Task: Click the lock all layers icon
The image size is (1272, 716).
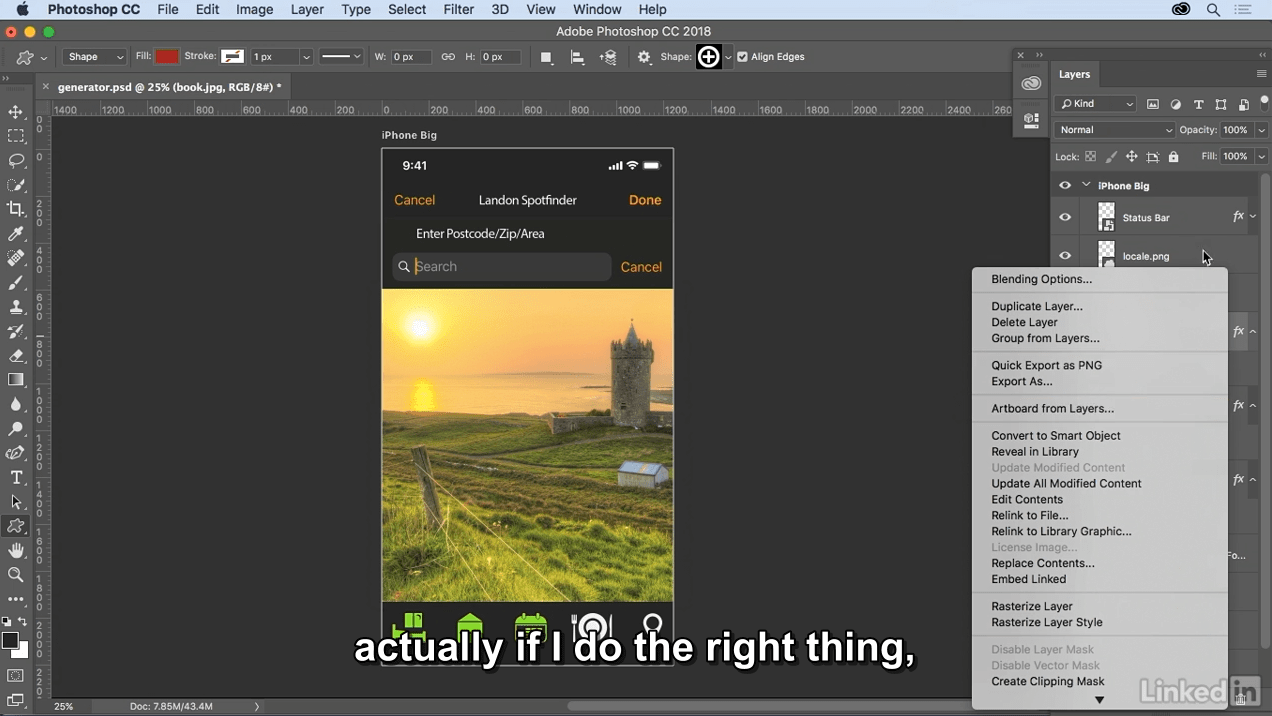Action: click(1173, 157)
